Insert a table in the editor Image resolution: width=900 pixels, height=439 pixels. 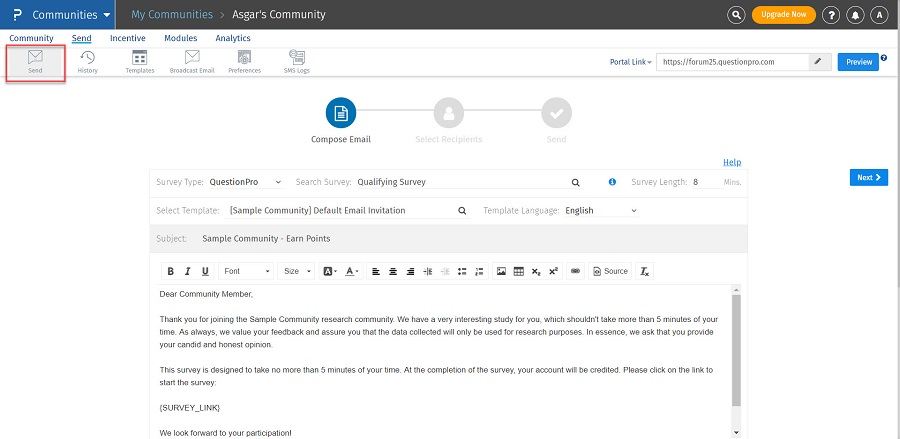[518, 271]
